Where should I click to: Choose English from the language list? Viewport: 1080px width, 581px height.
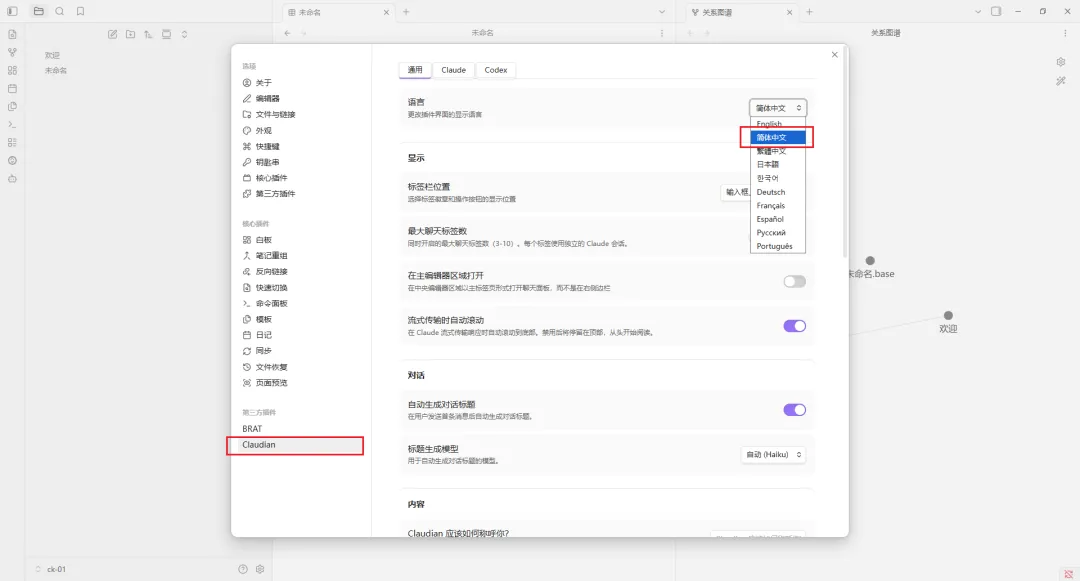coord(778,124)
